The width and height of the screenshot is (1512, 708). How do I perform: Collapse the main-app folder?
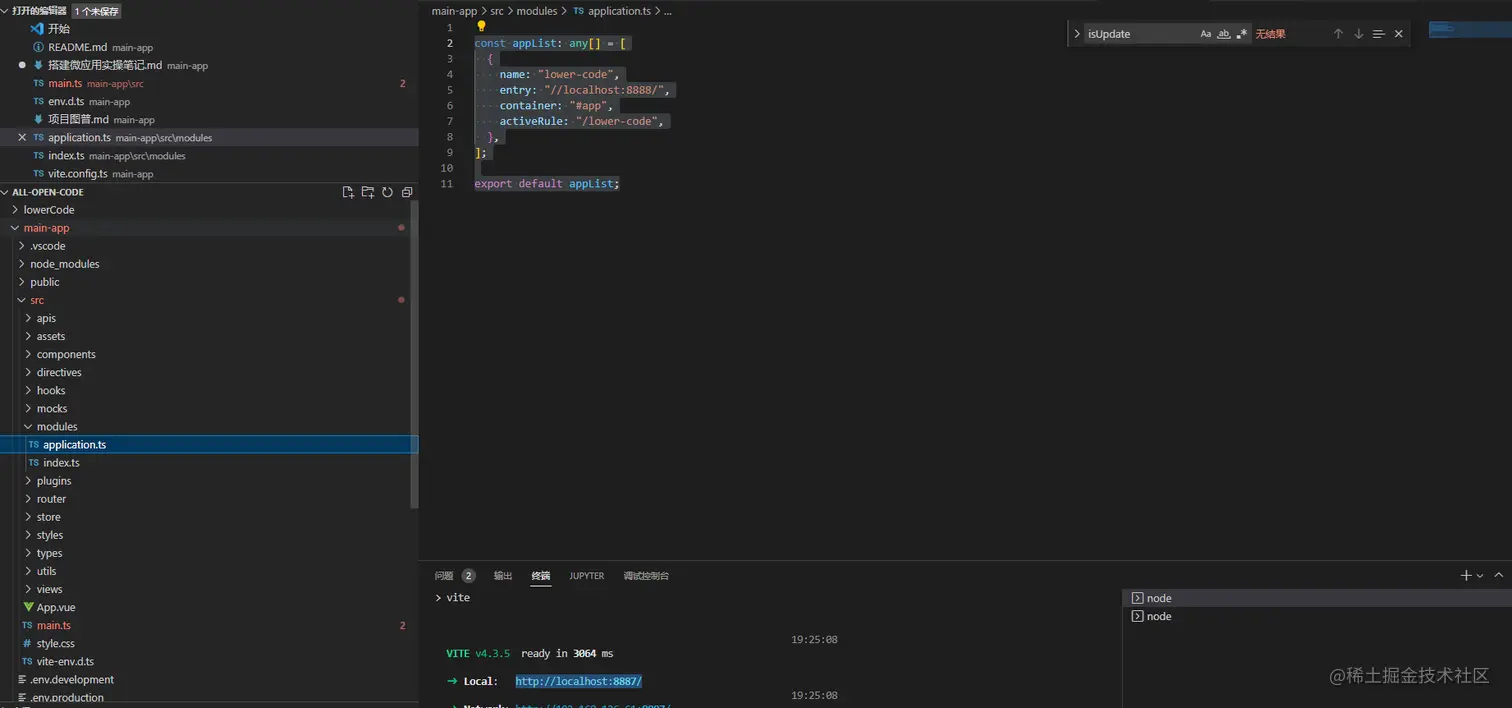[x=209, y=228]
